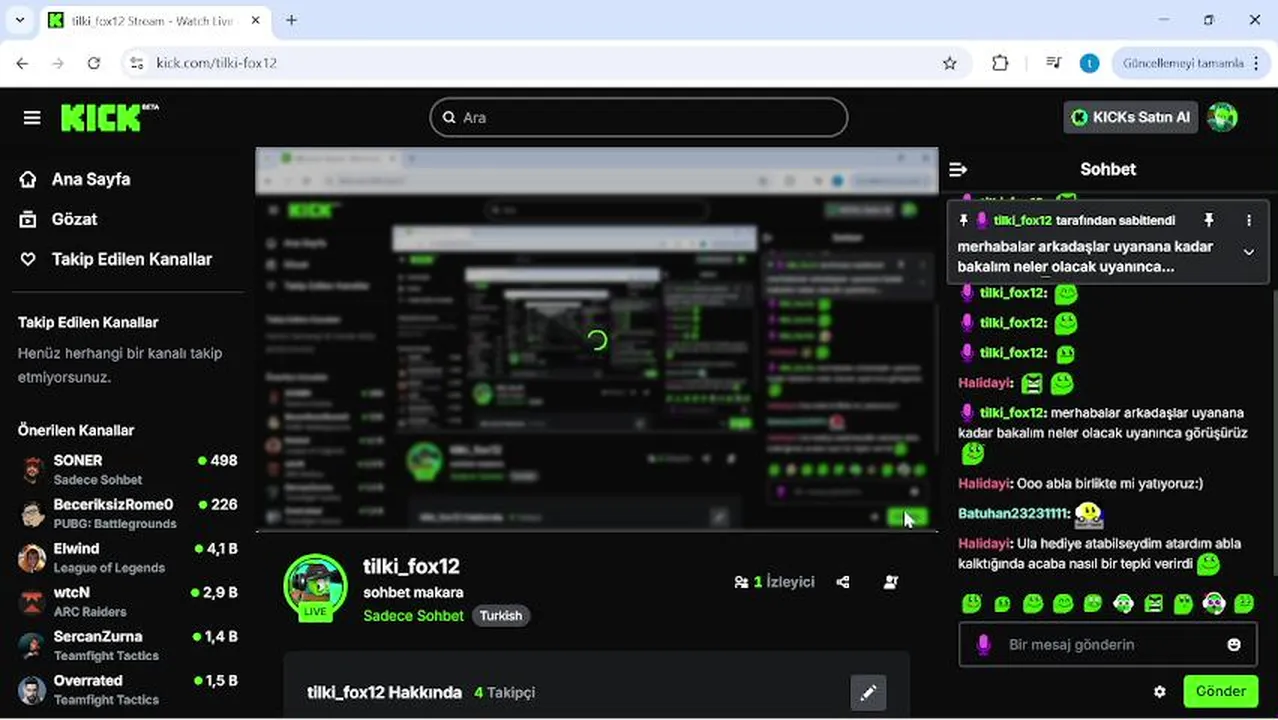Unpin the pinned chat message

pos(1208,220)
